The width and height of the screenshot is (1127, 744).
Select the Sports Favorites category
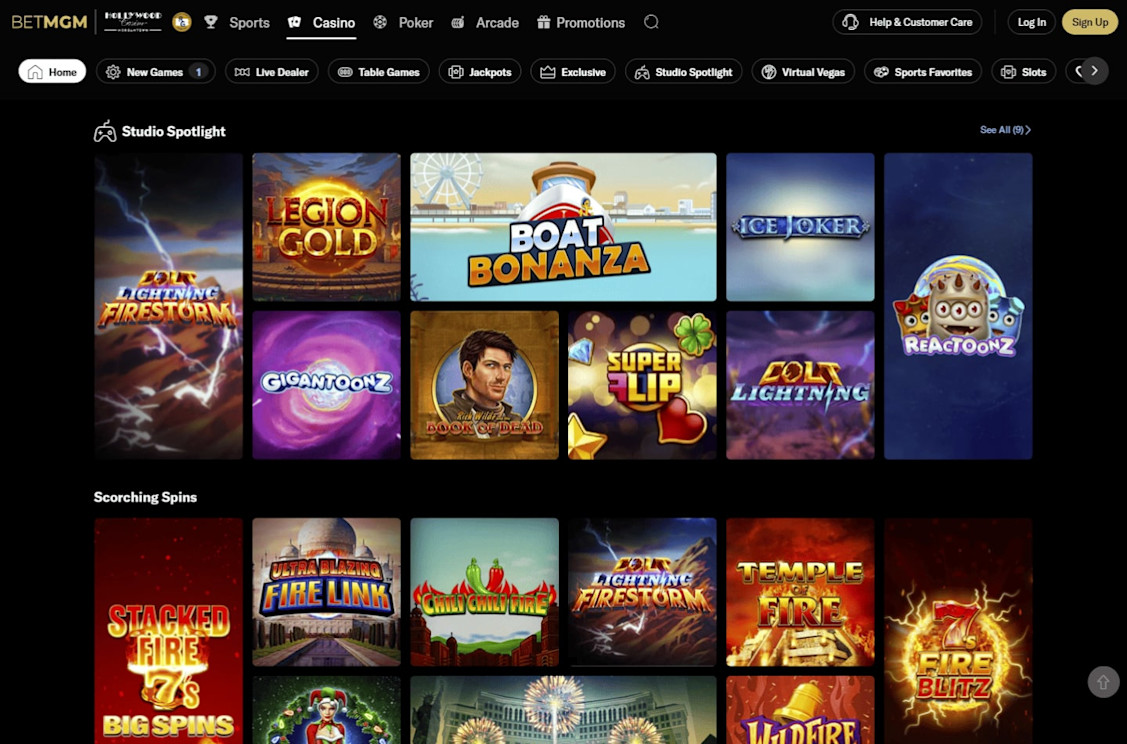click(x=923, y=72)
